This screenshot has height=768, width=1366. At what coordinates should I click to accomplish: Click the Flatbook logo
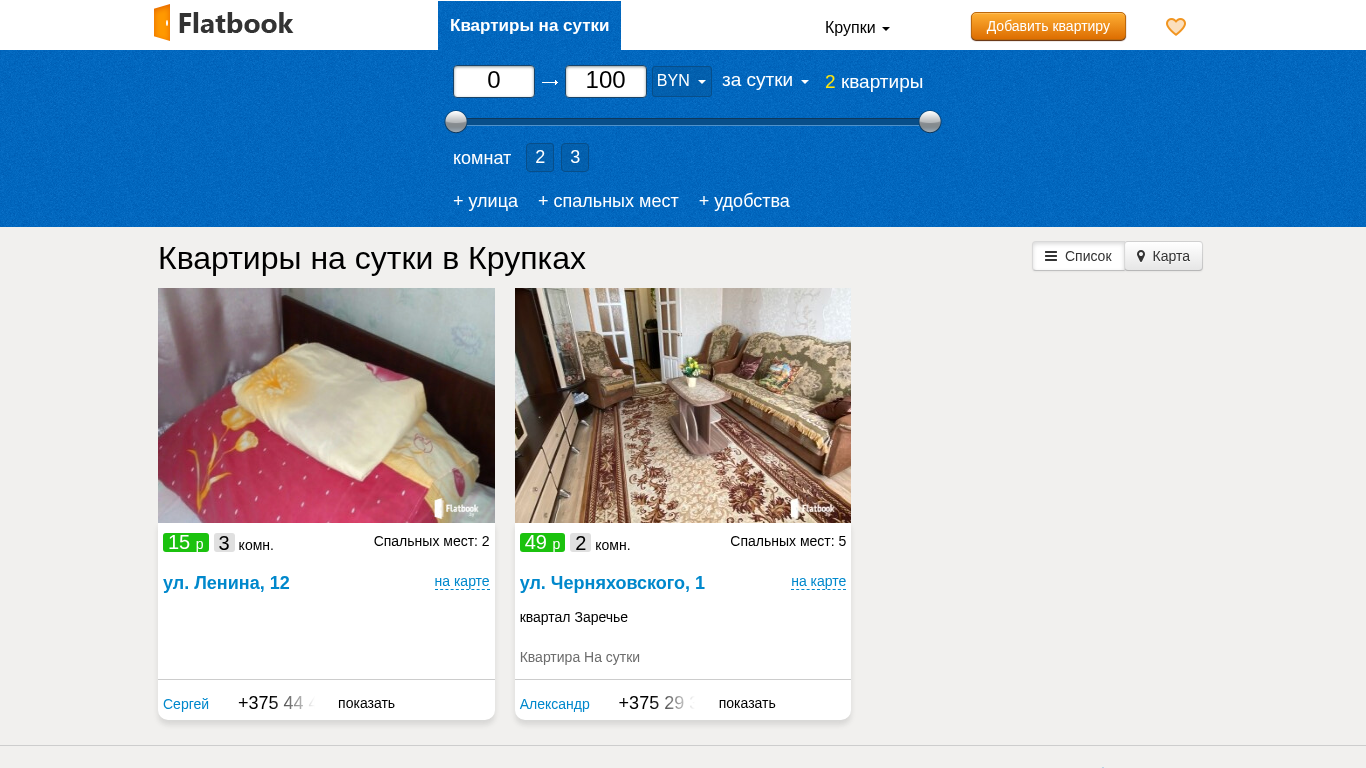click(x=223, y=23)
